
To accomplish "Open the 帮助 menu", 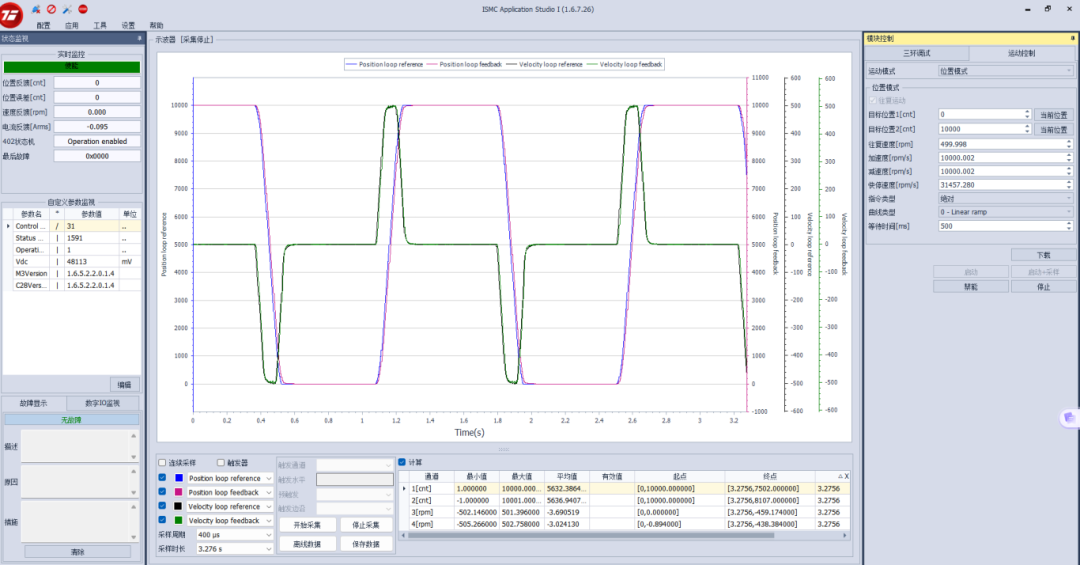I will tap(156, 25).
